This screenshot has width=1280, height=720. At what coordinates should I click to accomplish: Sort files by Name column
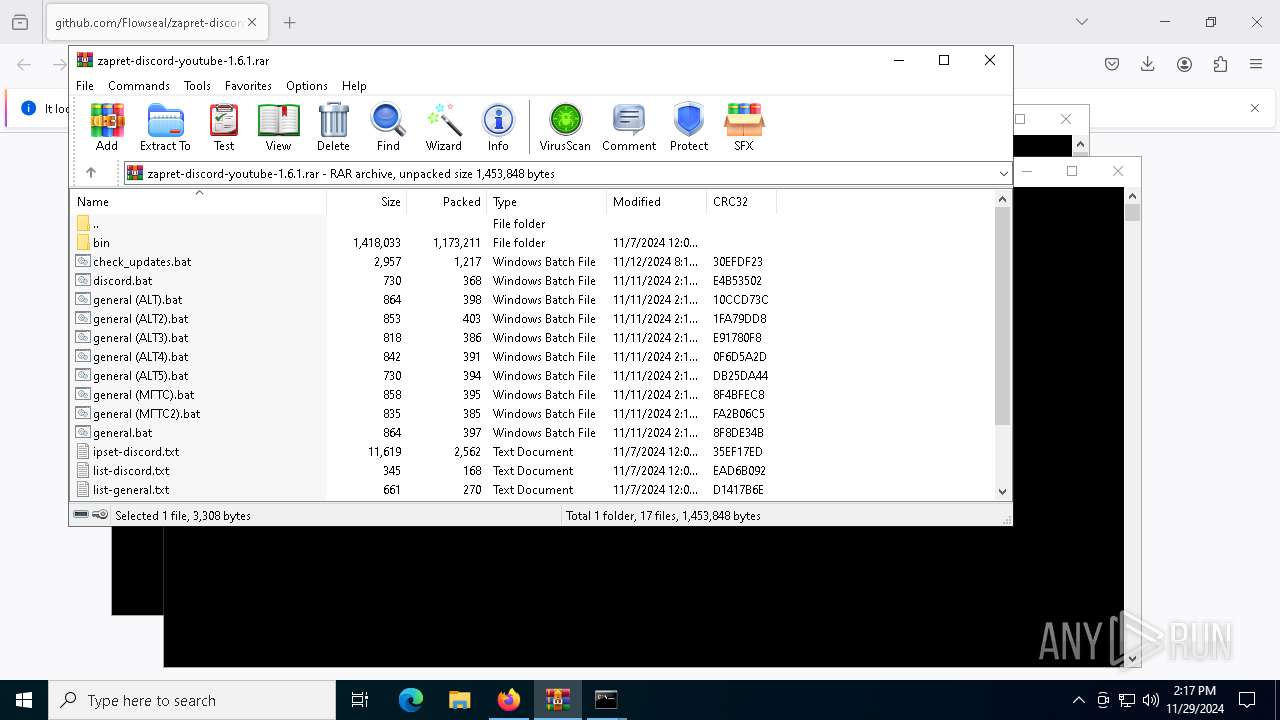pos(198,201)
